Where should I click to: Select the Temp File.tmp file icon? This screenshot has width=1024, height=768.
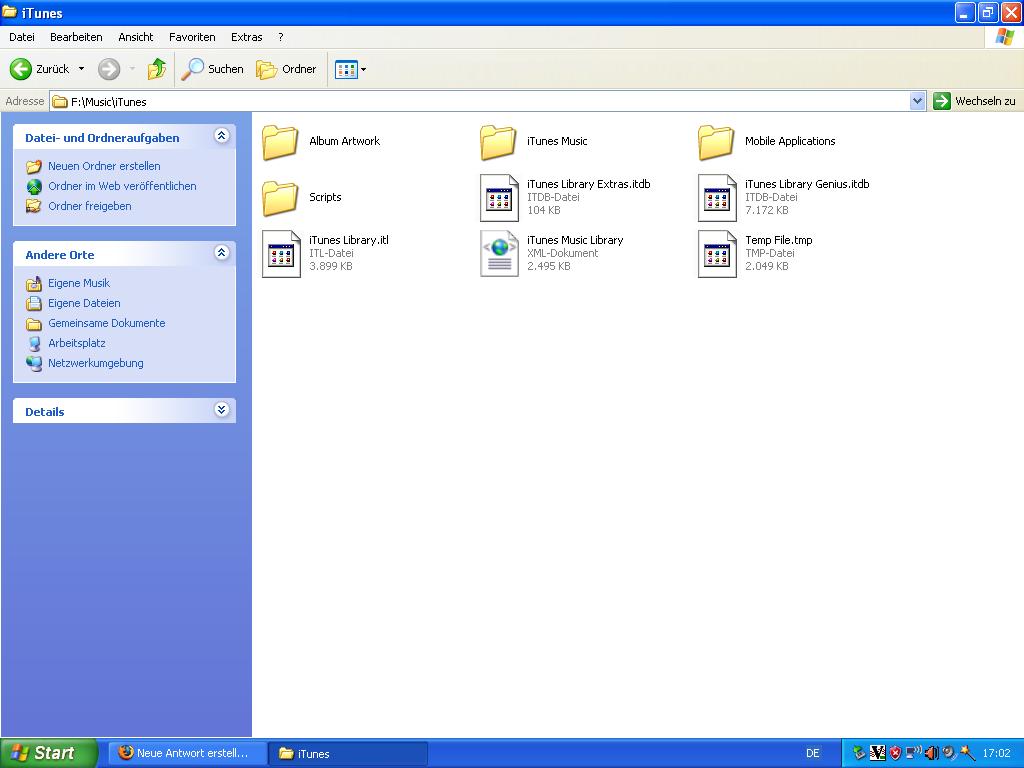click(x=718, y=254)
